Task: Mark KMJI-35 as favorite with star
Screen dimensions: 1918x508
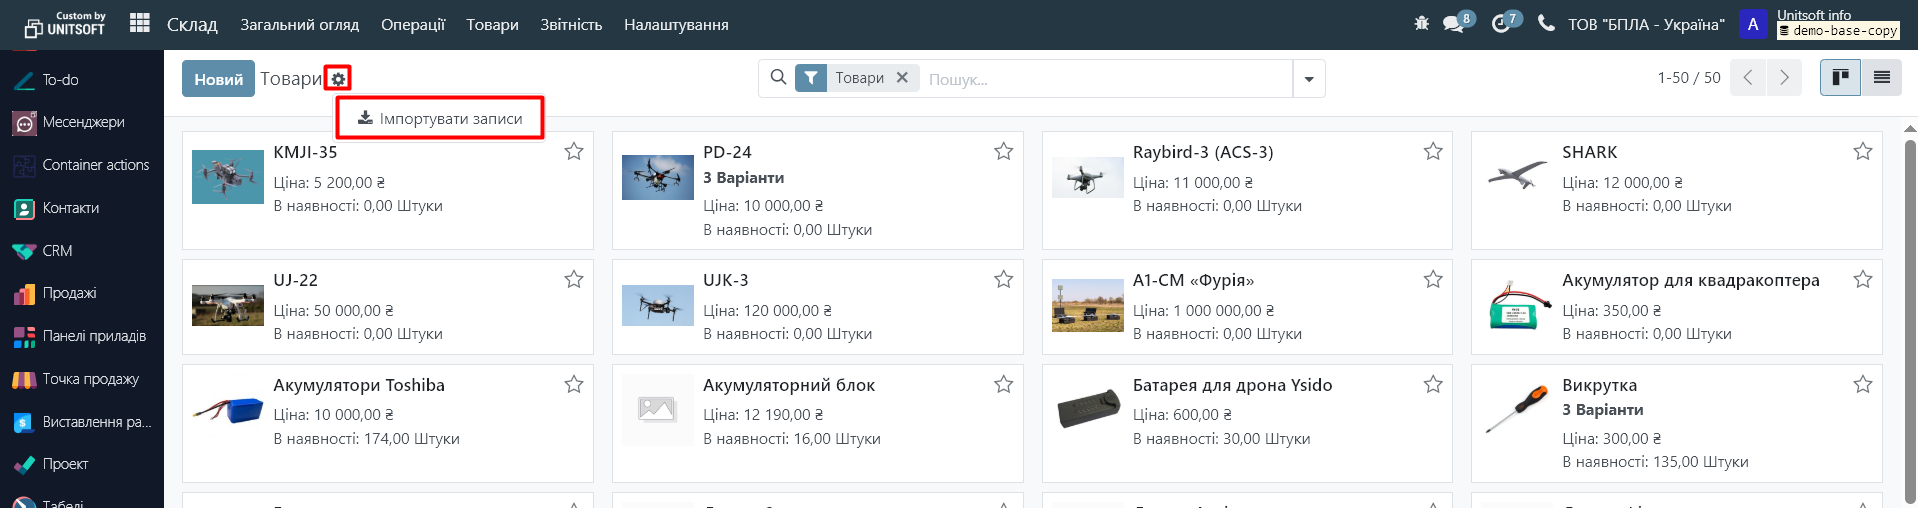Action: (x=574, y=151)
